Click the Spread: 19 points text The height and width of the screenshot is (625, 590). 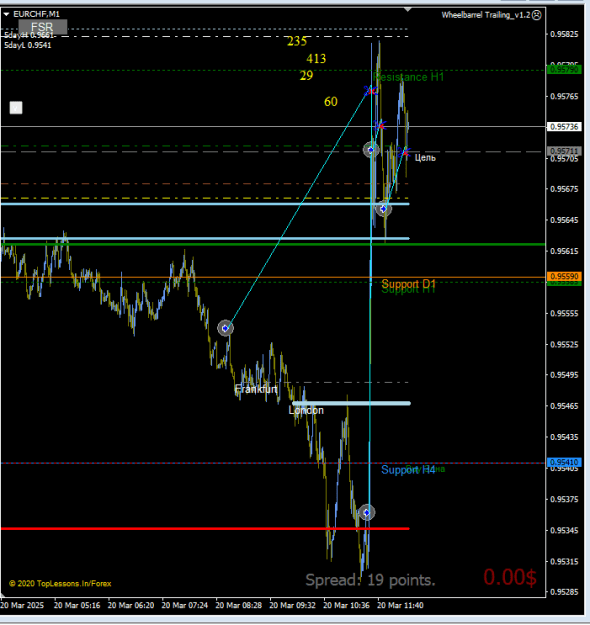(x=370, y=580)
